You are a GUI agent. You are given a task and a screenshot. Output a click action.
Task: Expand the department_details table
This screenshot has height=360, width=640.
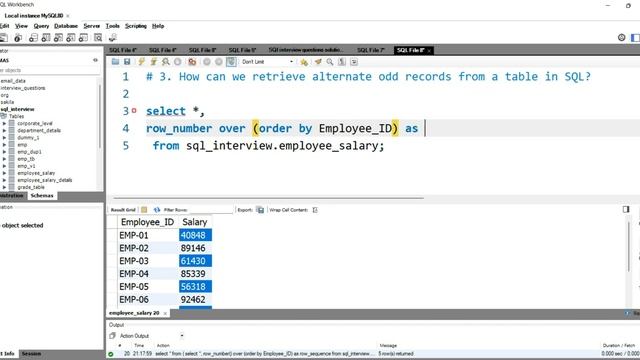[4, 131]
